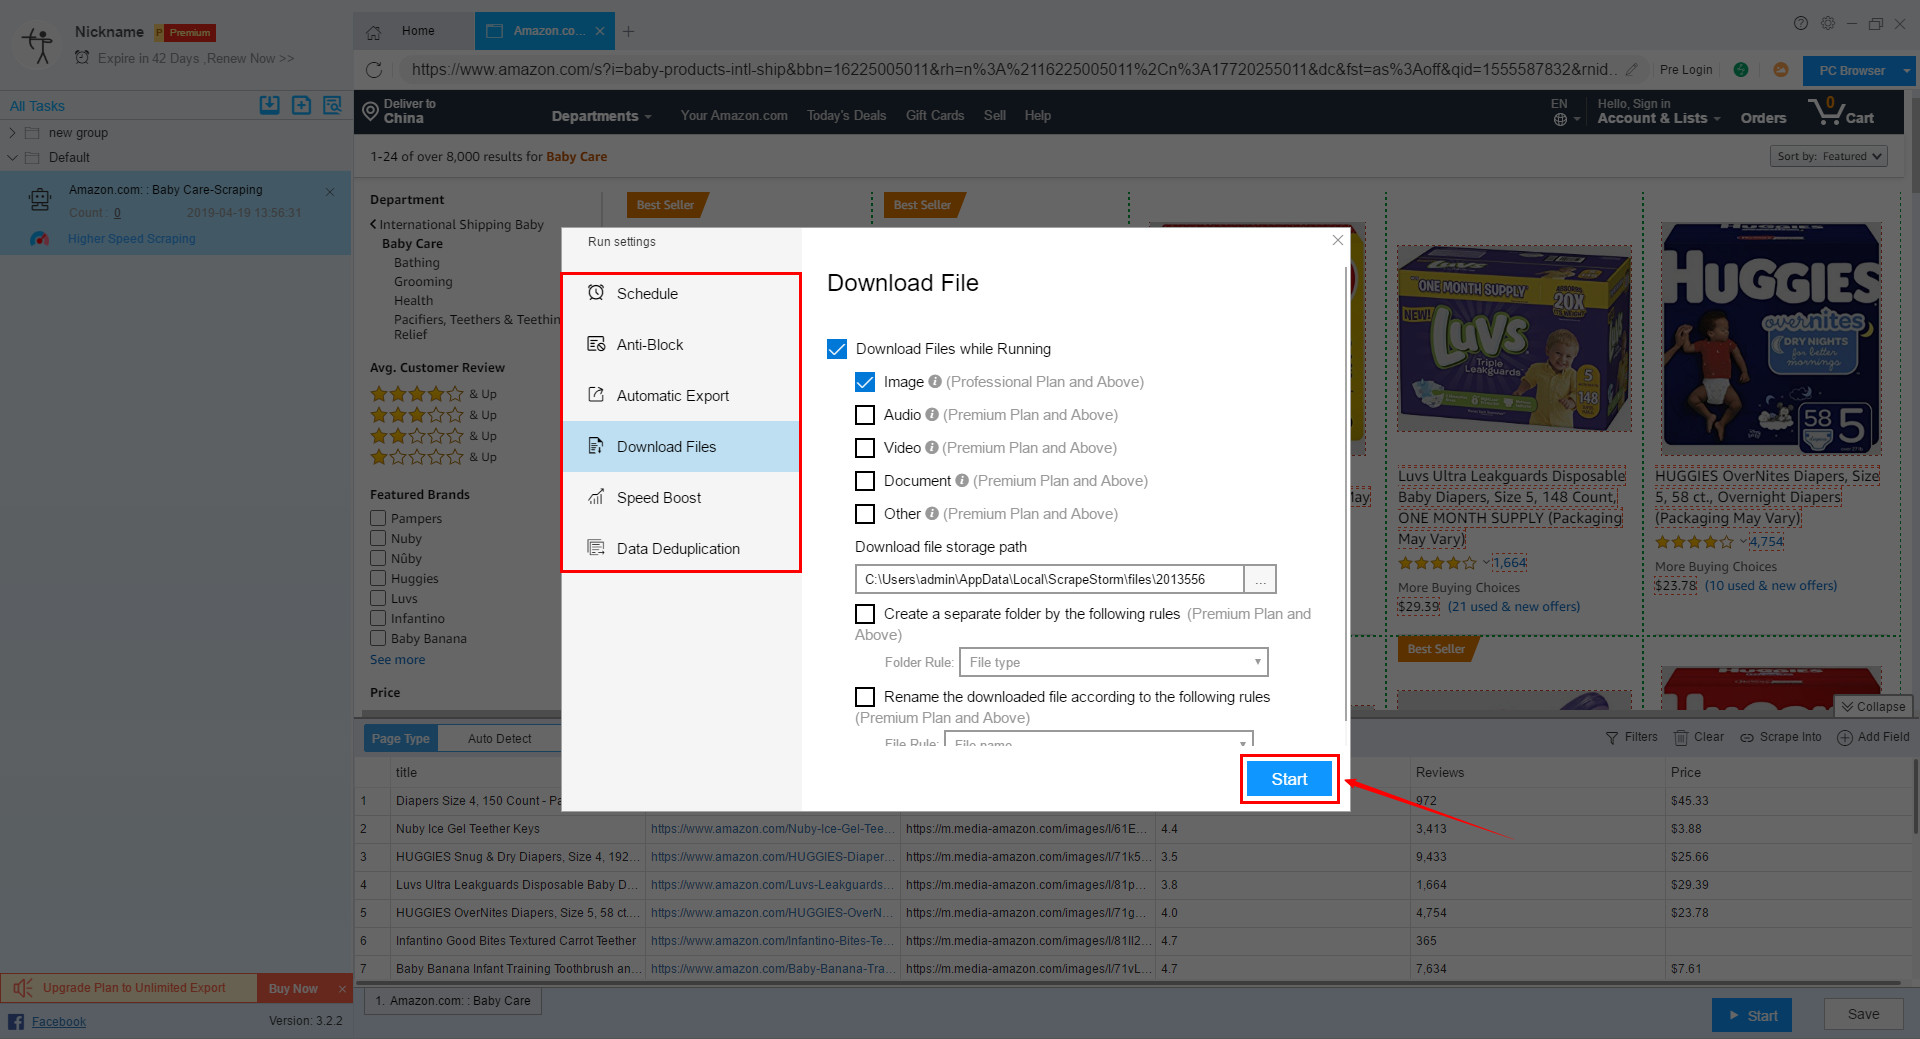1920x1039 pixels.
Task: Open Sort by Featured dropdown
Action: 1829,156
